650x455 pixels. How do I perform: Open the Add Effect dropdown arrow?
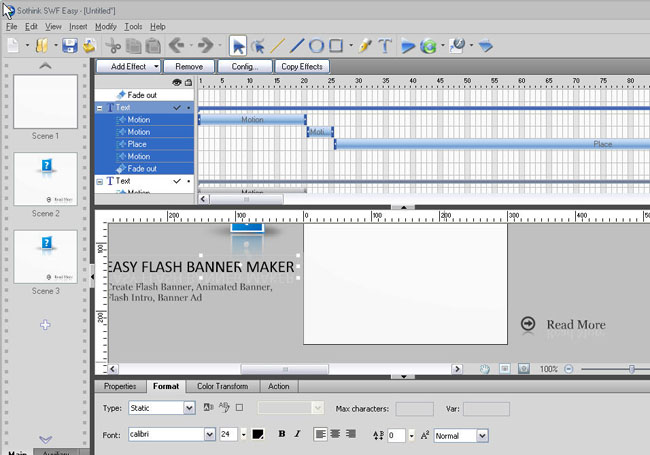click(156, 66)
